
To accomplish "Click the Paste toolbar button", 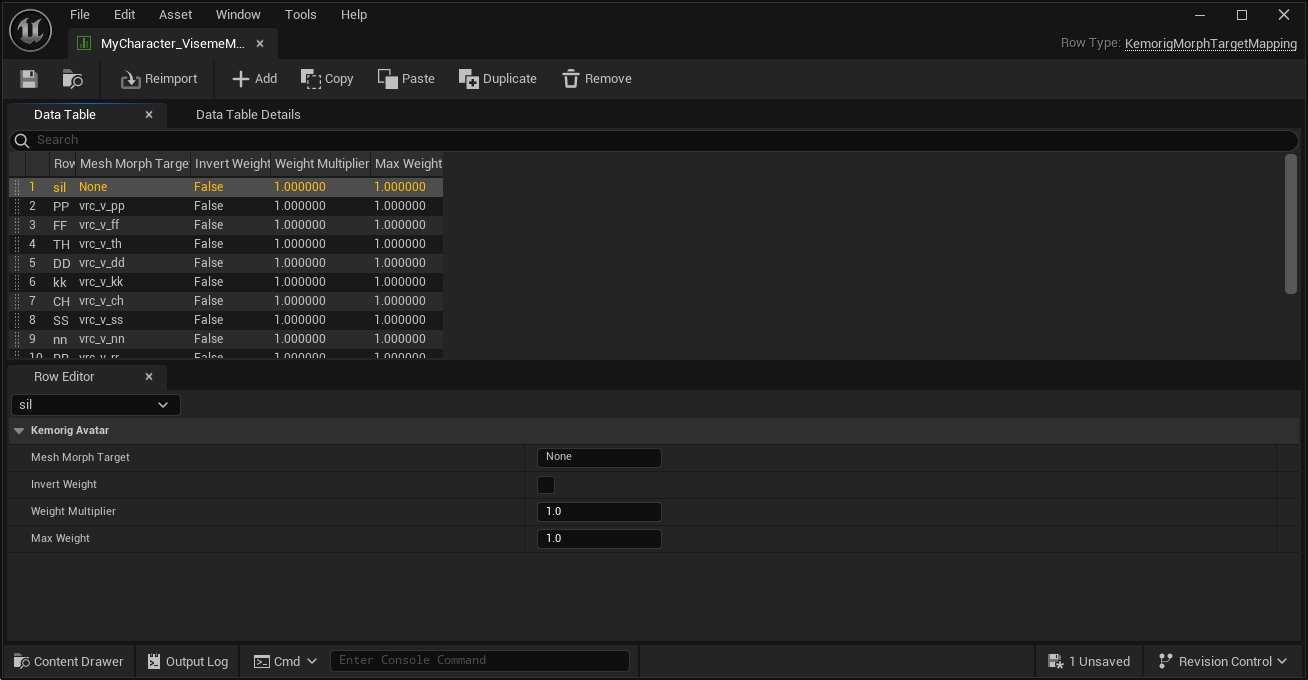I will tap(406, 79).
